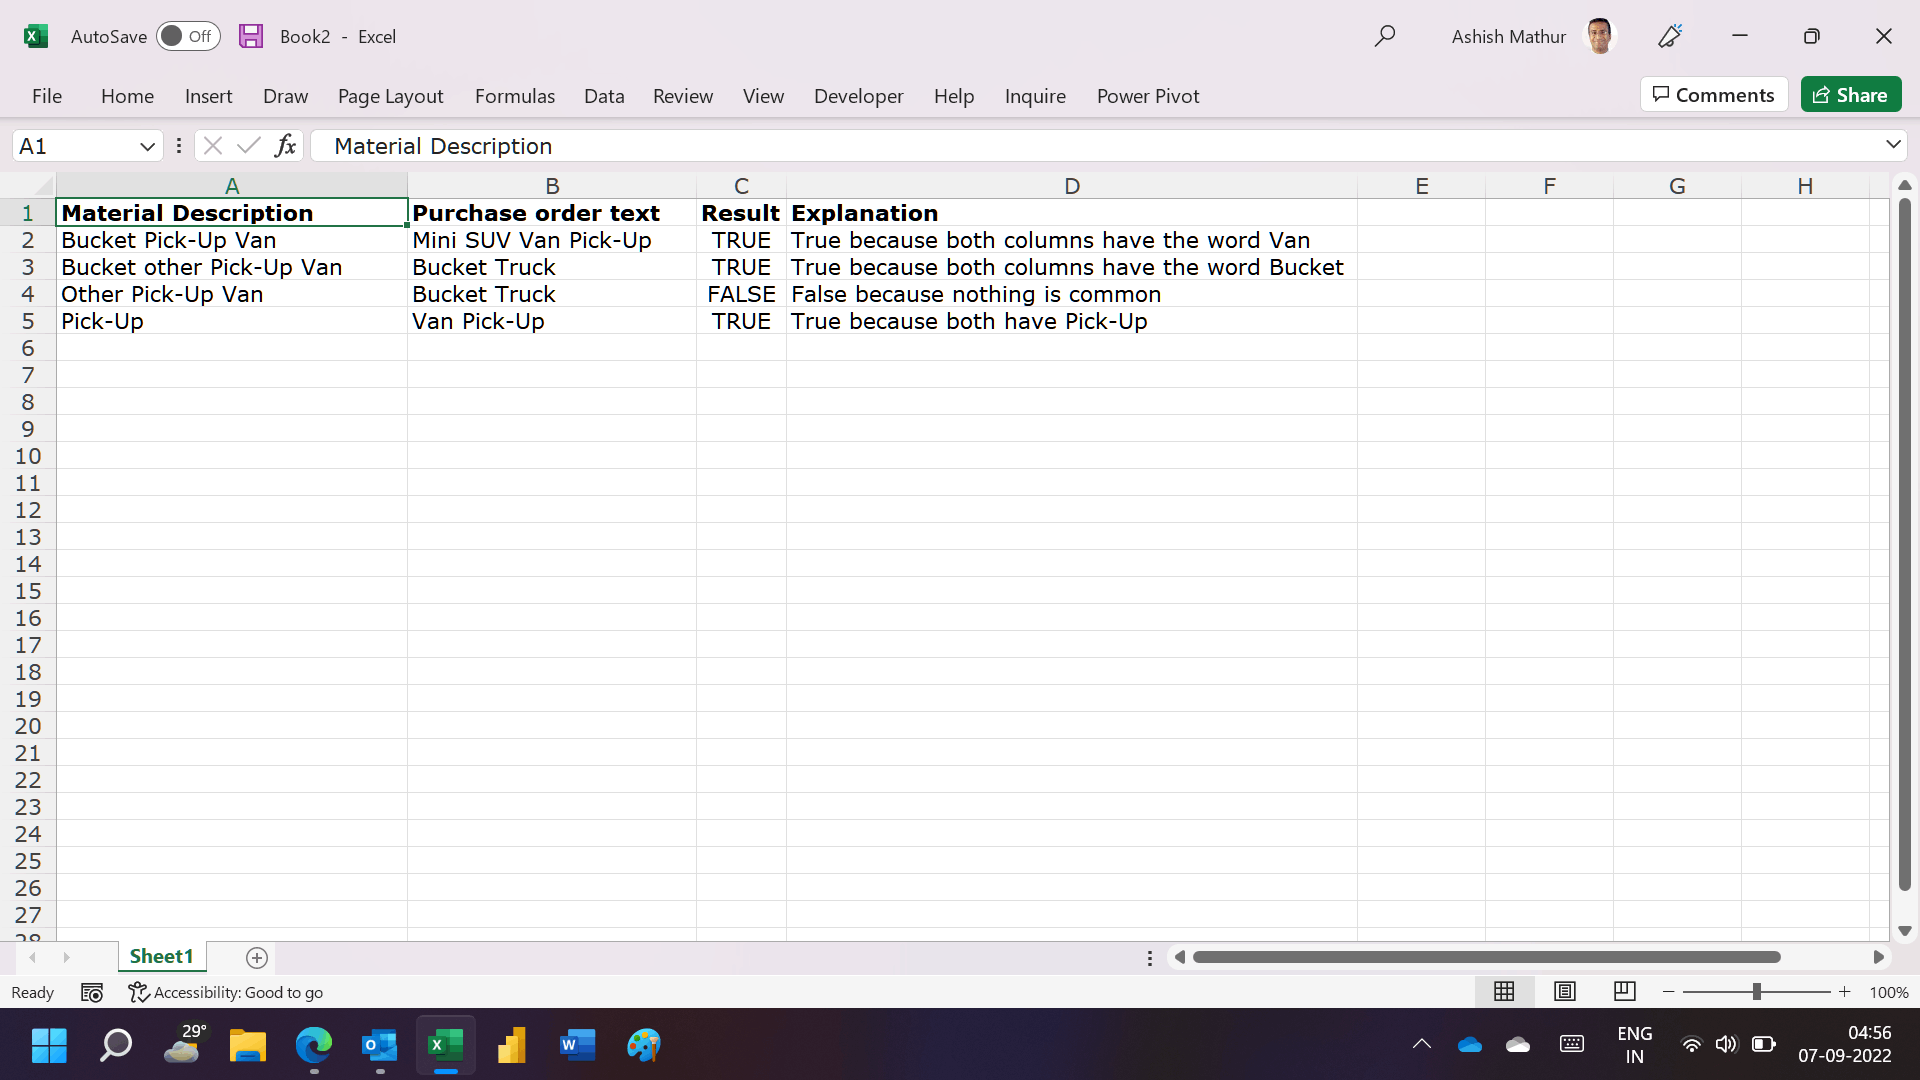
Task: Select row 6 header
Action: (28, 348)
